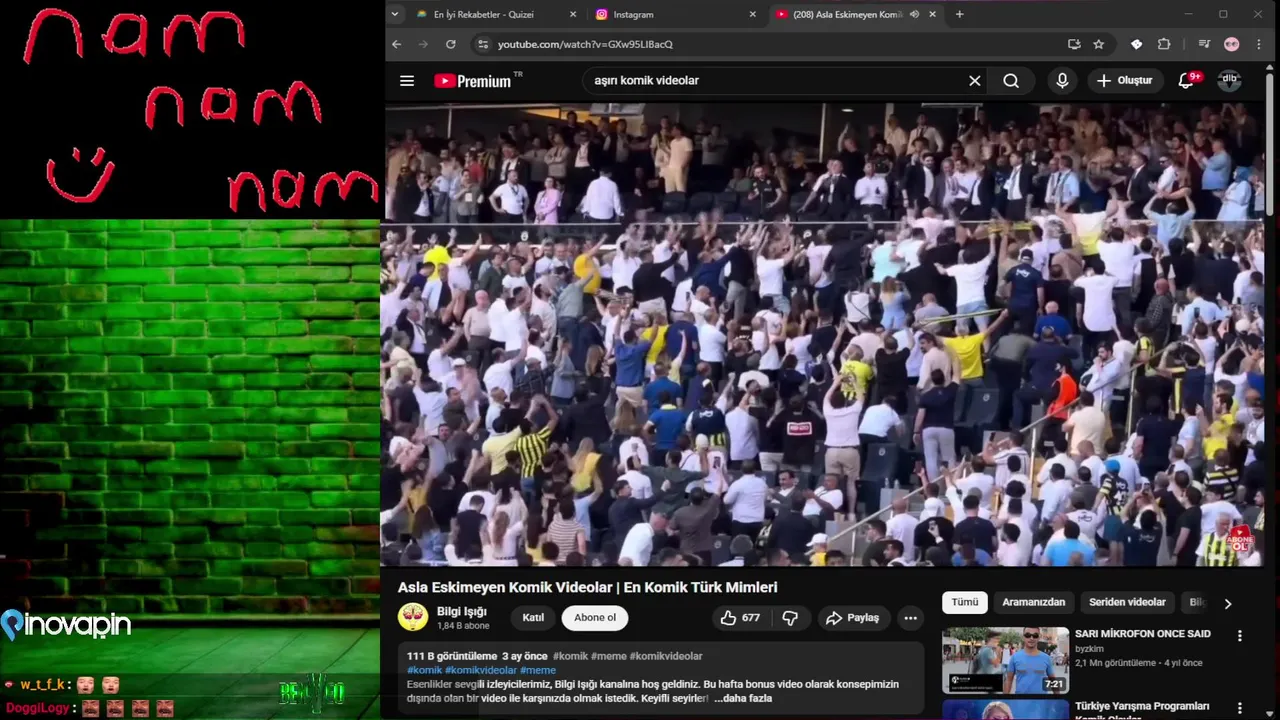
Task: Open the pinned diamond extension icon
Action: coord(1137,44)
